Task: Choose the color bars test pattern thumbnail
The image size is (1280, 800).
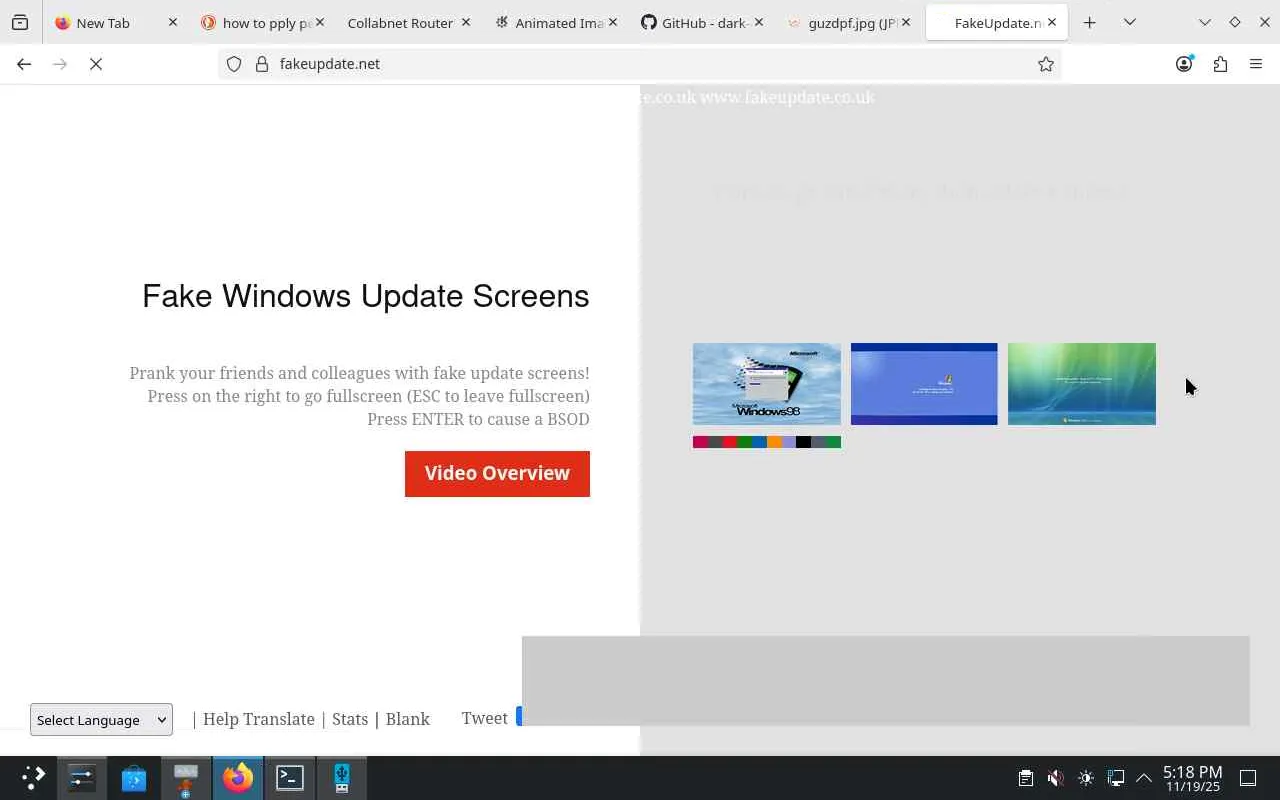Action: 767,442
